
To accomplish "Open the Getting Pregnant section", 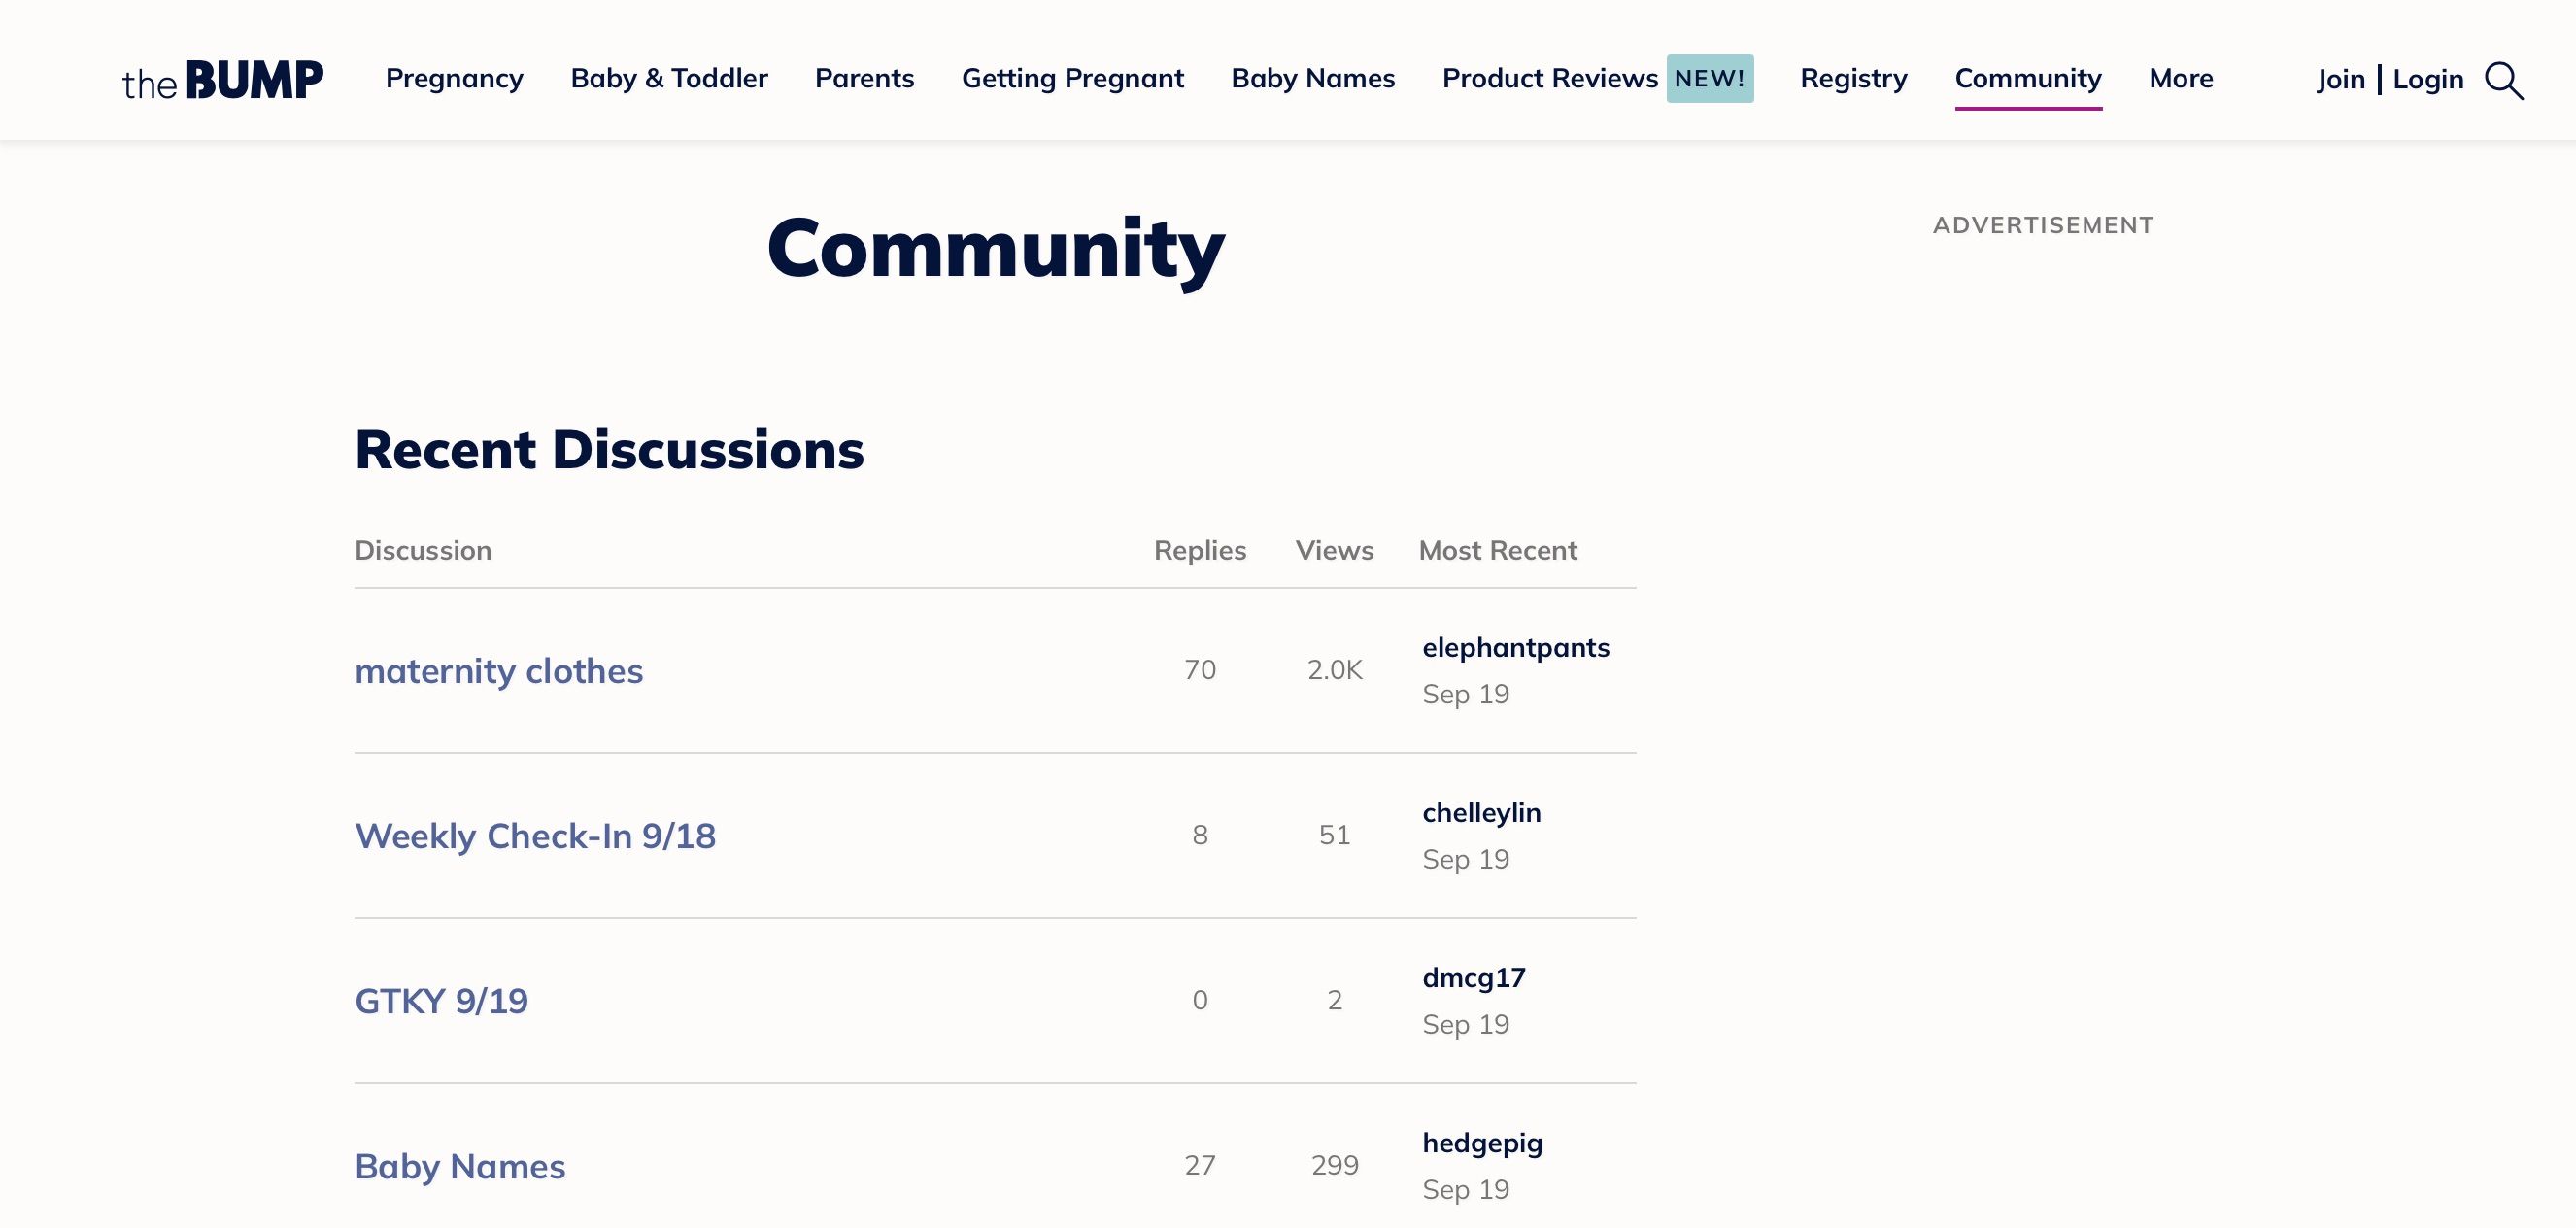I will click(x=1073, y=78).
